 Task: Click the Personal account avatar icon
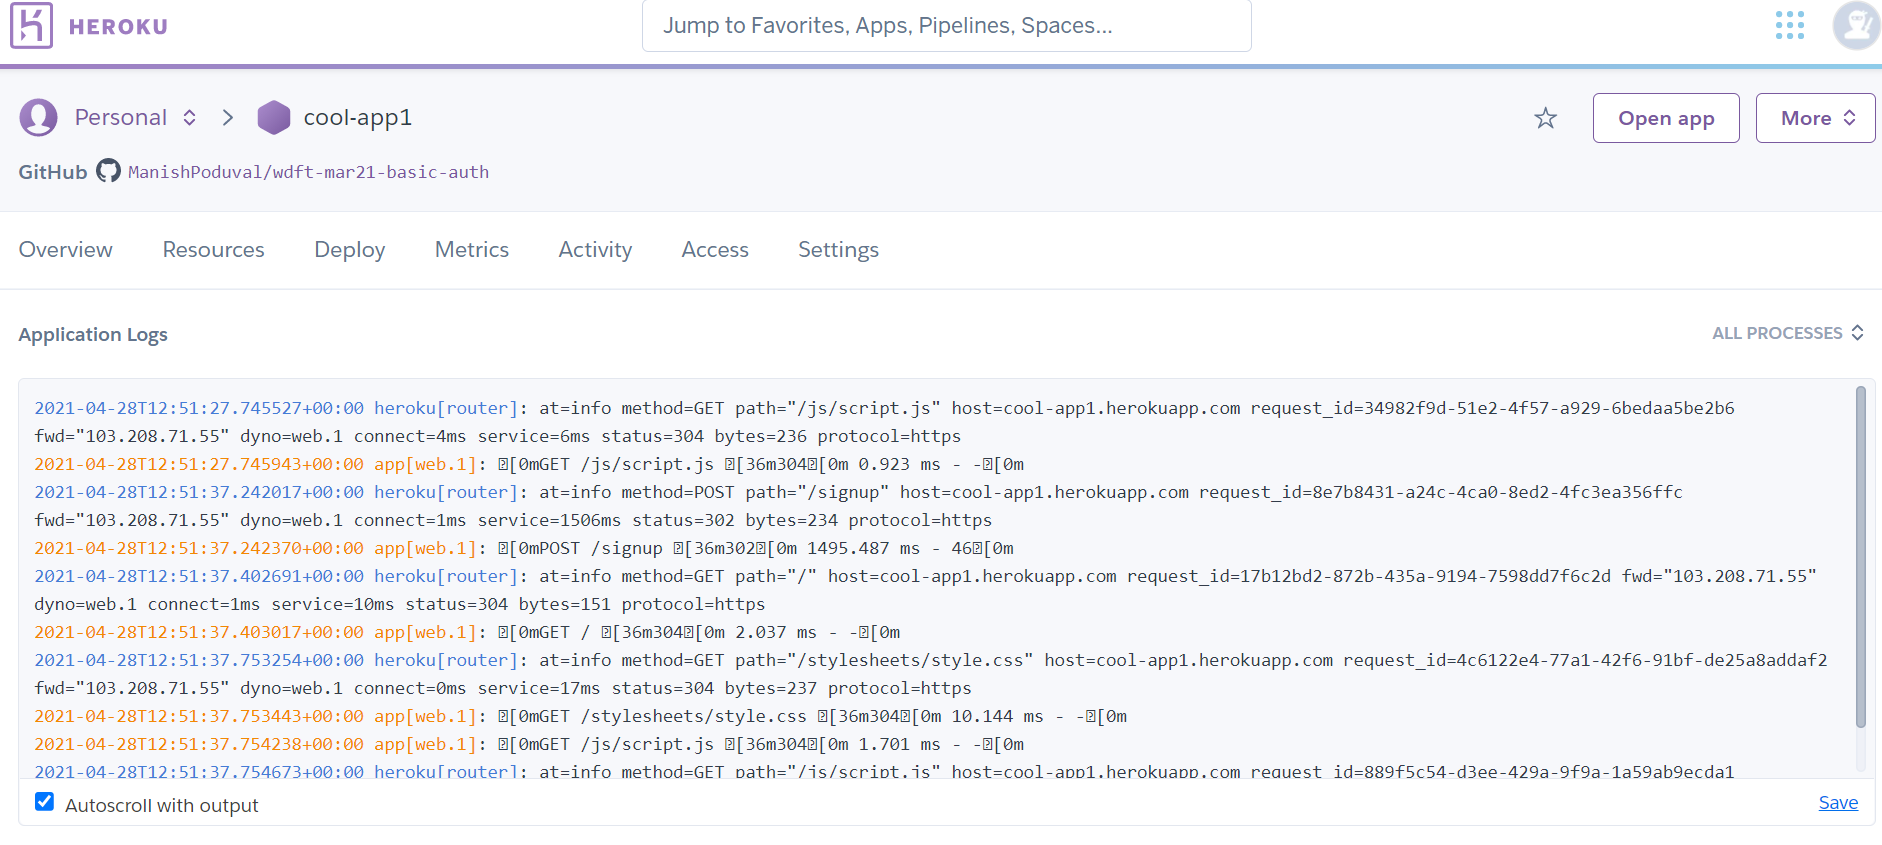pos(38,118)
